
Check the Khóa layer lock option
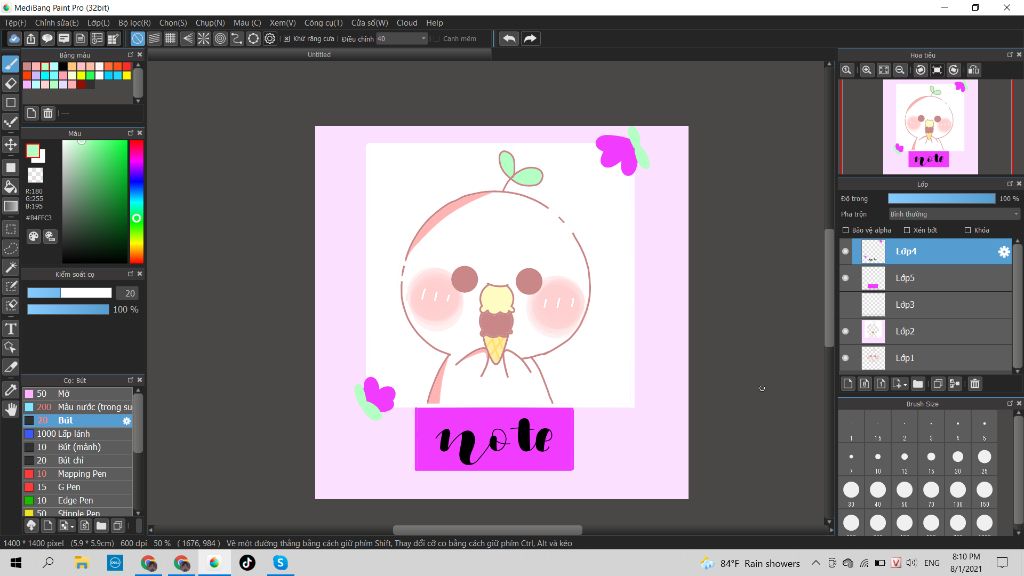968,230
